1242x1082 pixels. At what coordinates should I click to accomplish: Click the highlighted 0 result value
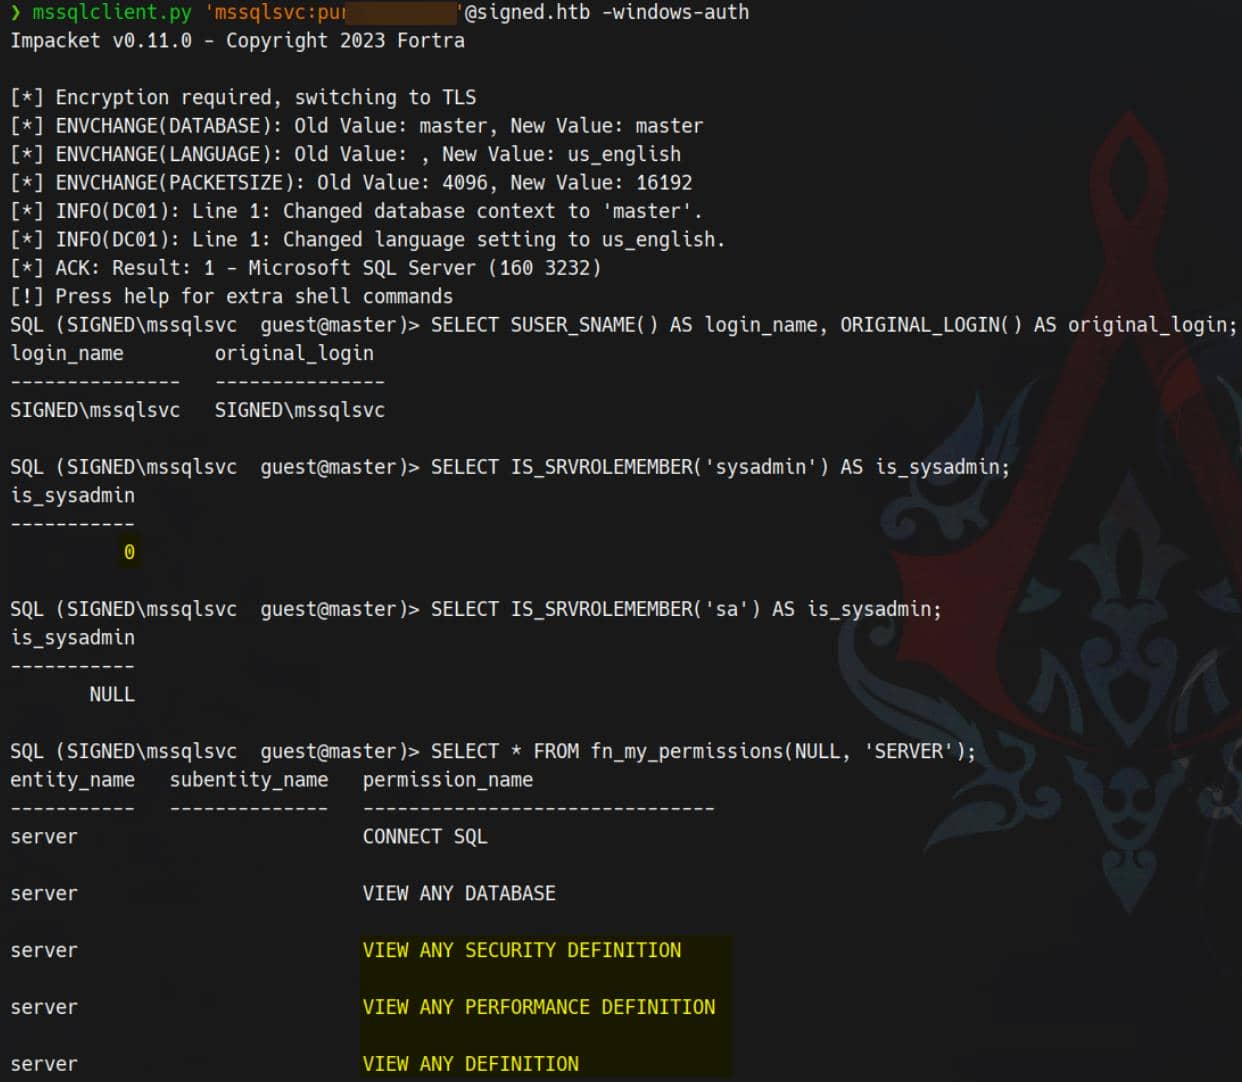(129, 552)
